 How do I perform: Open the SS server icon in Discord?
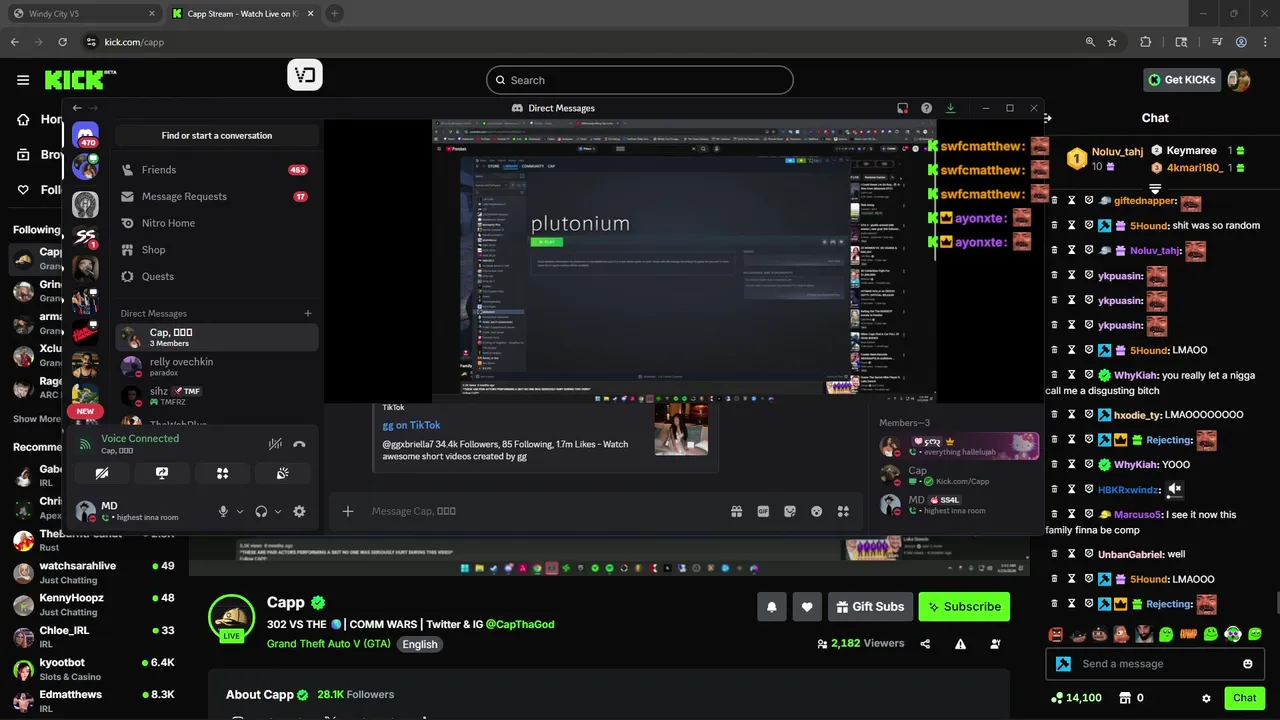tap(85, 237)
